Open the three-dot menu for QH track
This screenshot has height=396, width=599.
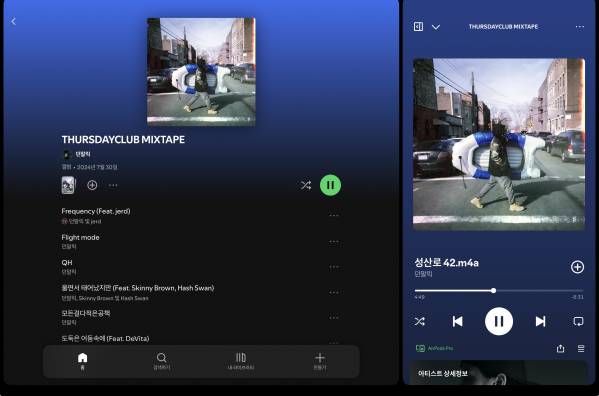point(334,267)
